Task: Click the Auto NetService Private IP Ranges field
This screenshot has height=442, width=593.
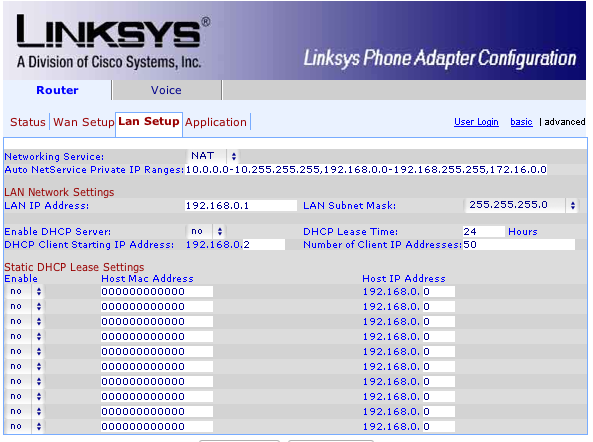Action: 366,169
